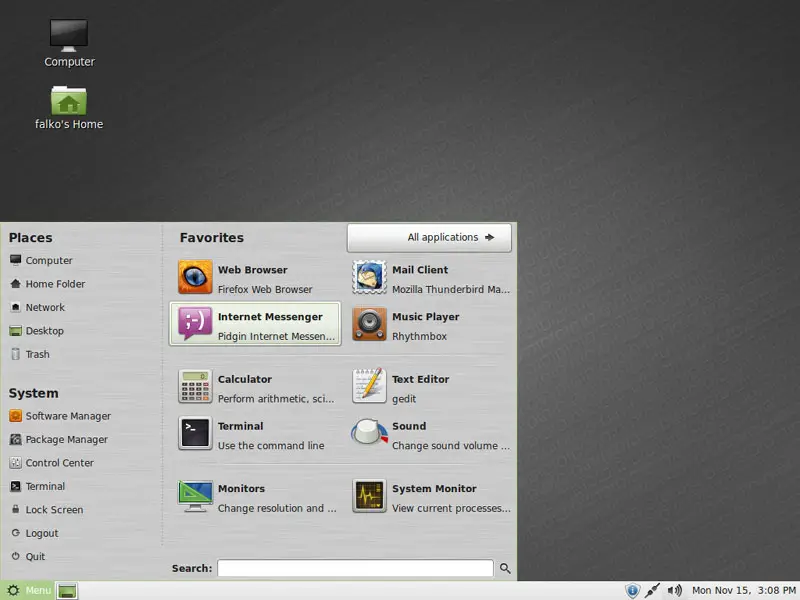This screenshot has height=600, width=800.
Task: Launch the System Monitor icon
Action: [369, 495]
